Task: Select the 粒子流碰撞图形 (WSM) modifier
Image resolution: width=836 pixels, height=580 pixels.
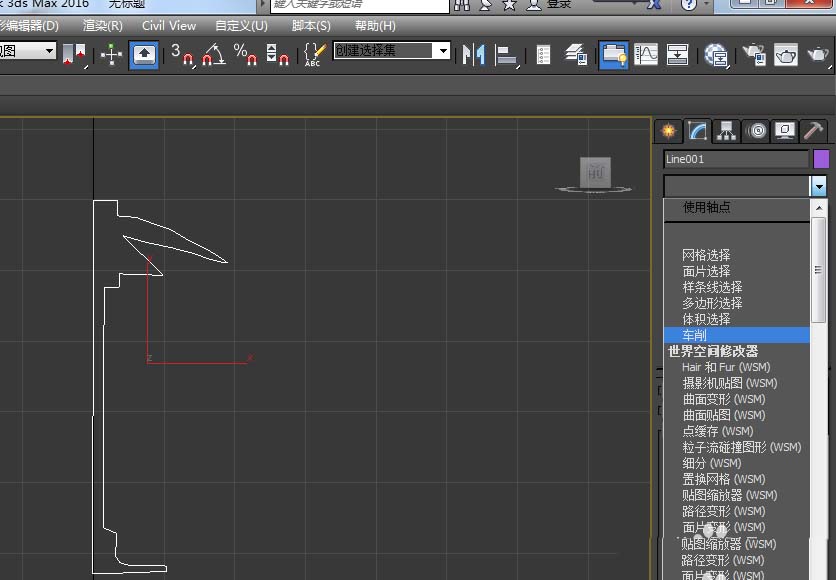Action: (x=742, y=447)
